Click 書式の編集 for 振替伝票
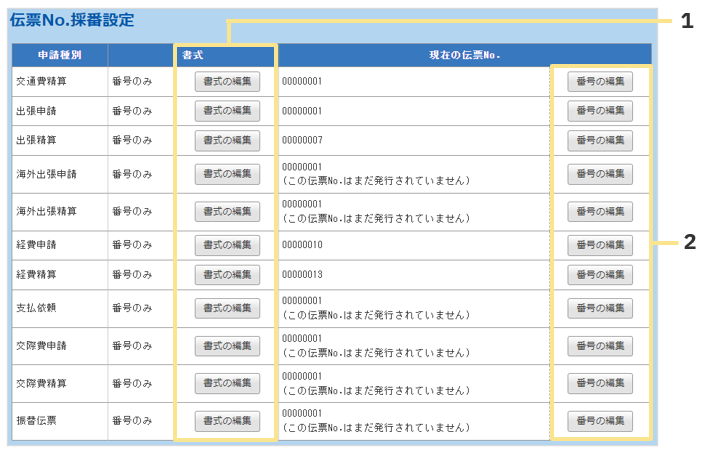Screen dimensions: 705x452 pyautogui.click(x=227, y=421)
